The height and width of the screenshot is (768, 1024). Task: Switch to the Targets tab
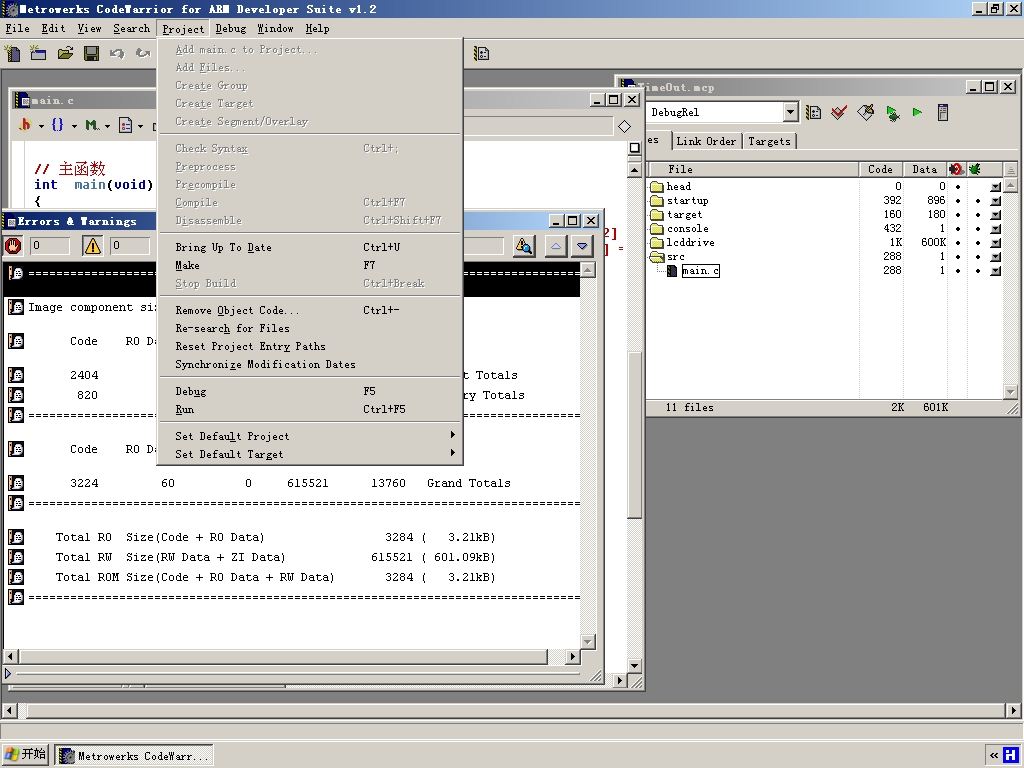point(769,141)
